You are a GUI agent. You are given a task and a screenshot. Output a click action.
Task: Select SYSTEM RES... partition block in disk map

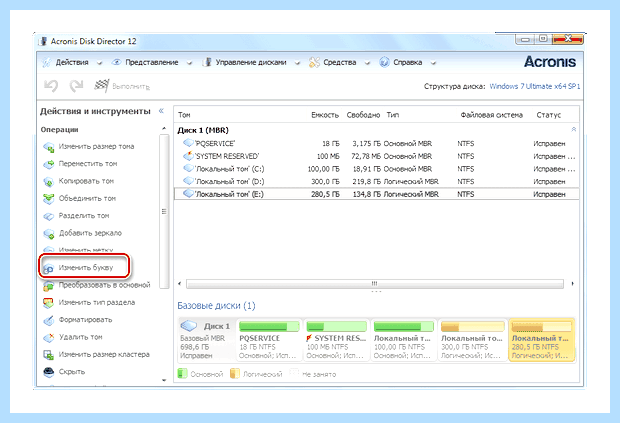(x=336, y=340)
